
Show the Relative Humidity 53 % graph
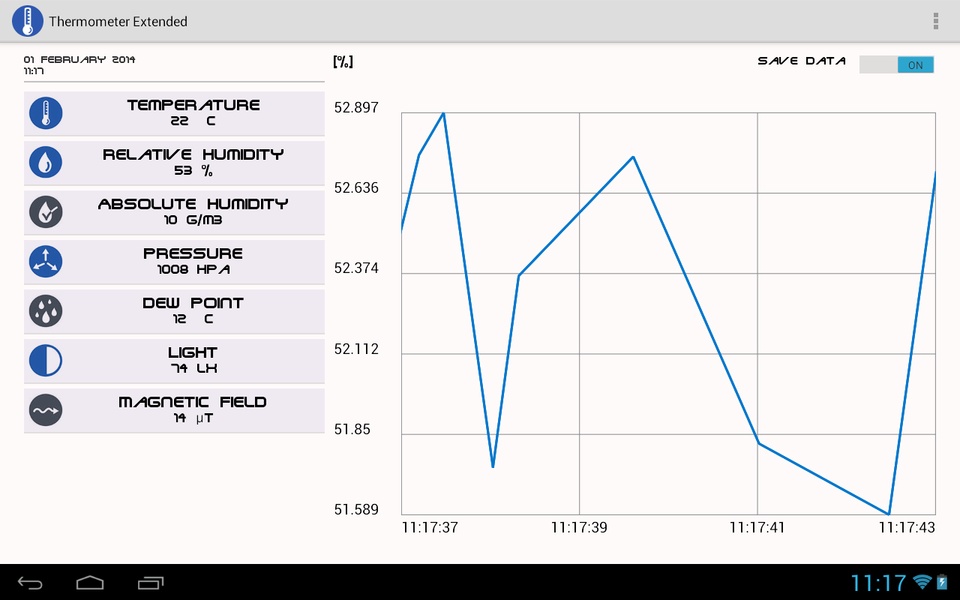[x=174, y=163]
